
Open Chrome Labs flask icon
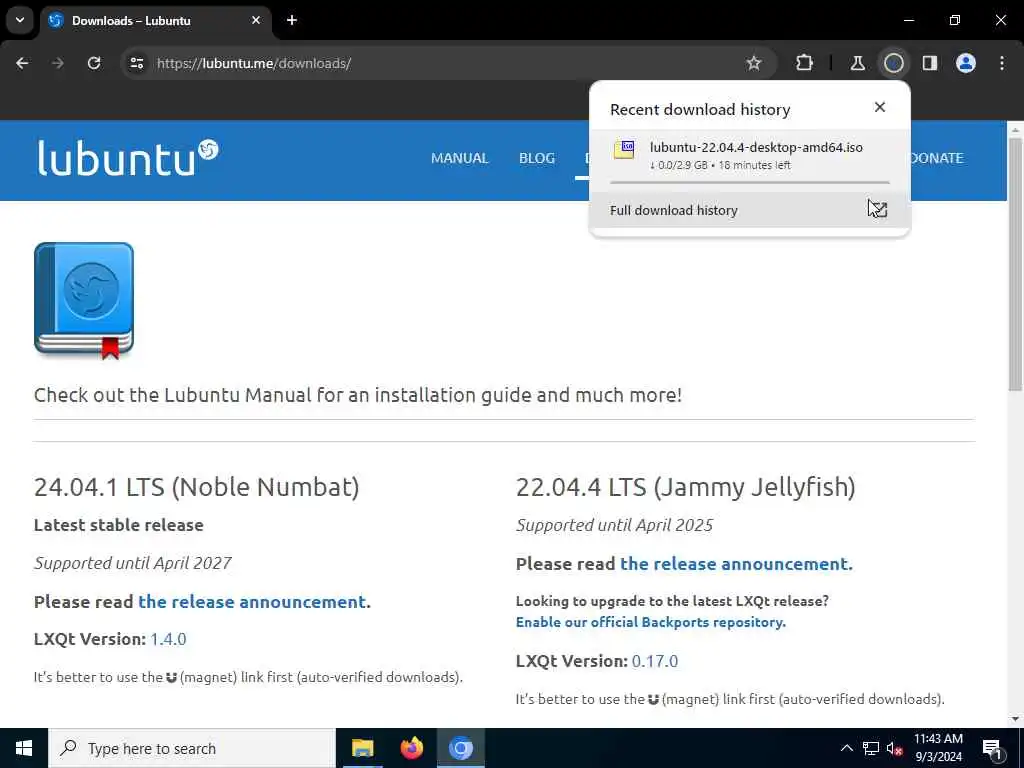(x=857, y=63)
